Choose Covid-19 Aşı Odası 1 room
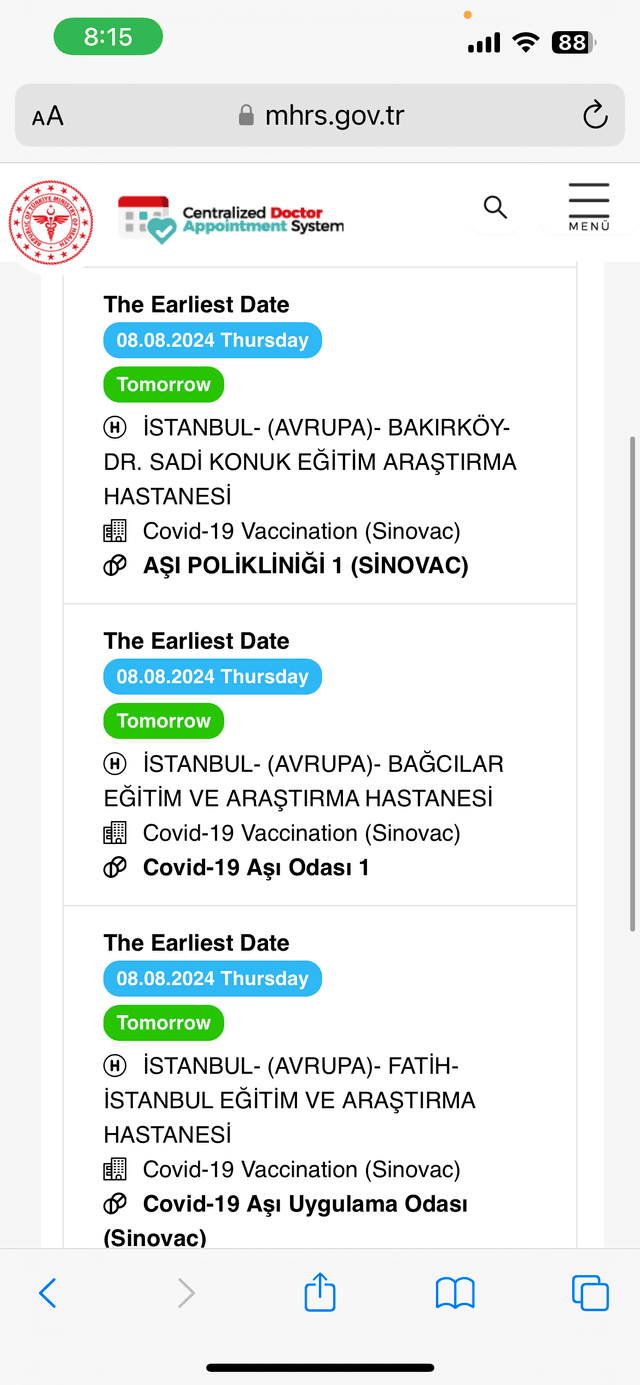Viewport: 640px width, 1385px height. point(256,868)
